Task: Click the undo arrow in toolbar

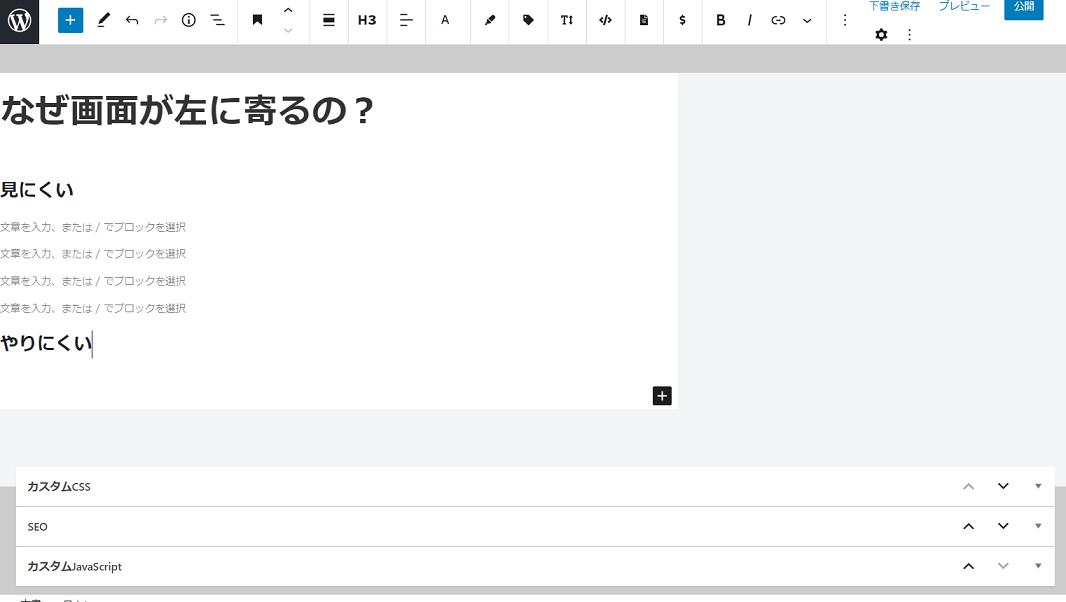Action: (132, 20)
